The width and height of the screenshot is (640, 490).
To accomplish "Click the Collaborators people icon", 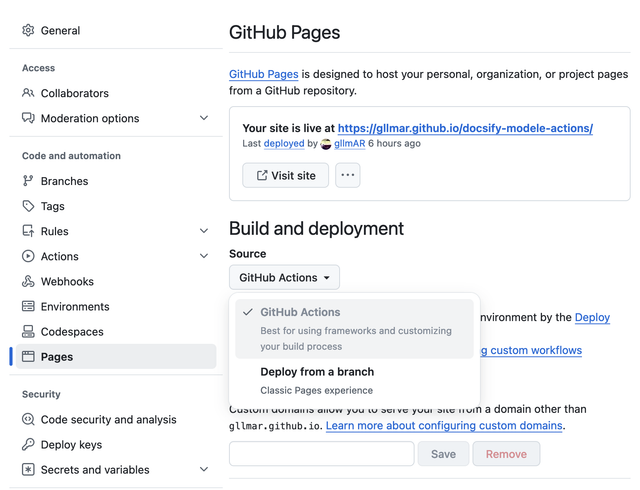I will [28, 93].
